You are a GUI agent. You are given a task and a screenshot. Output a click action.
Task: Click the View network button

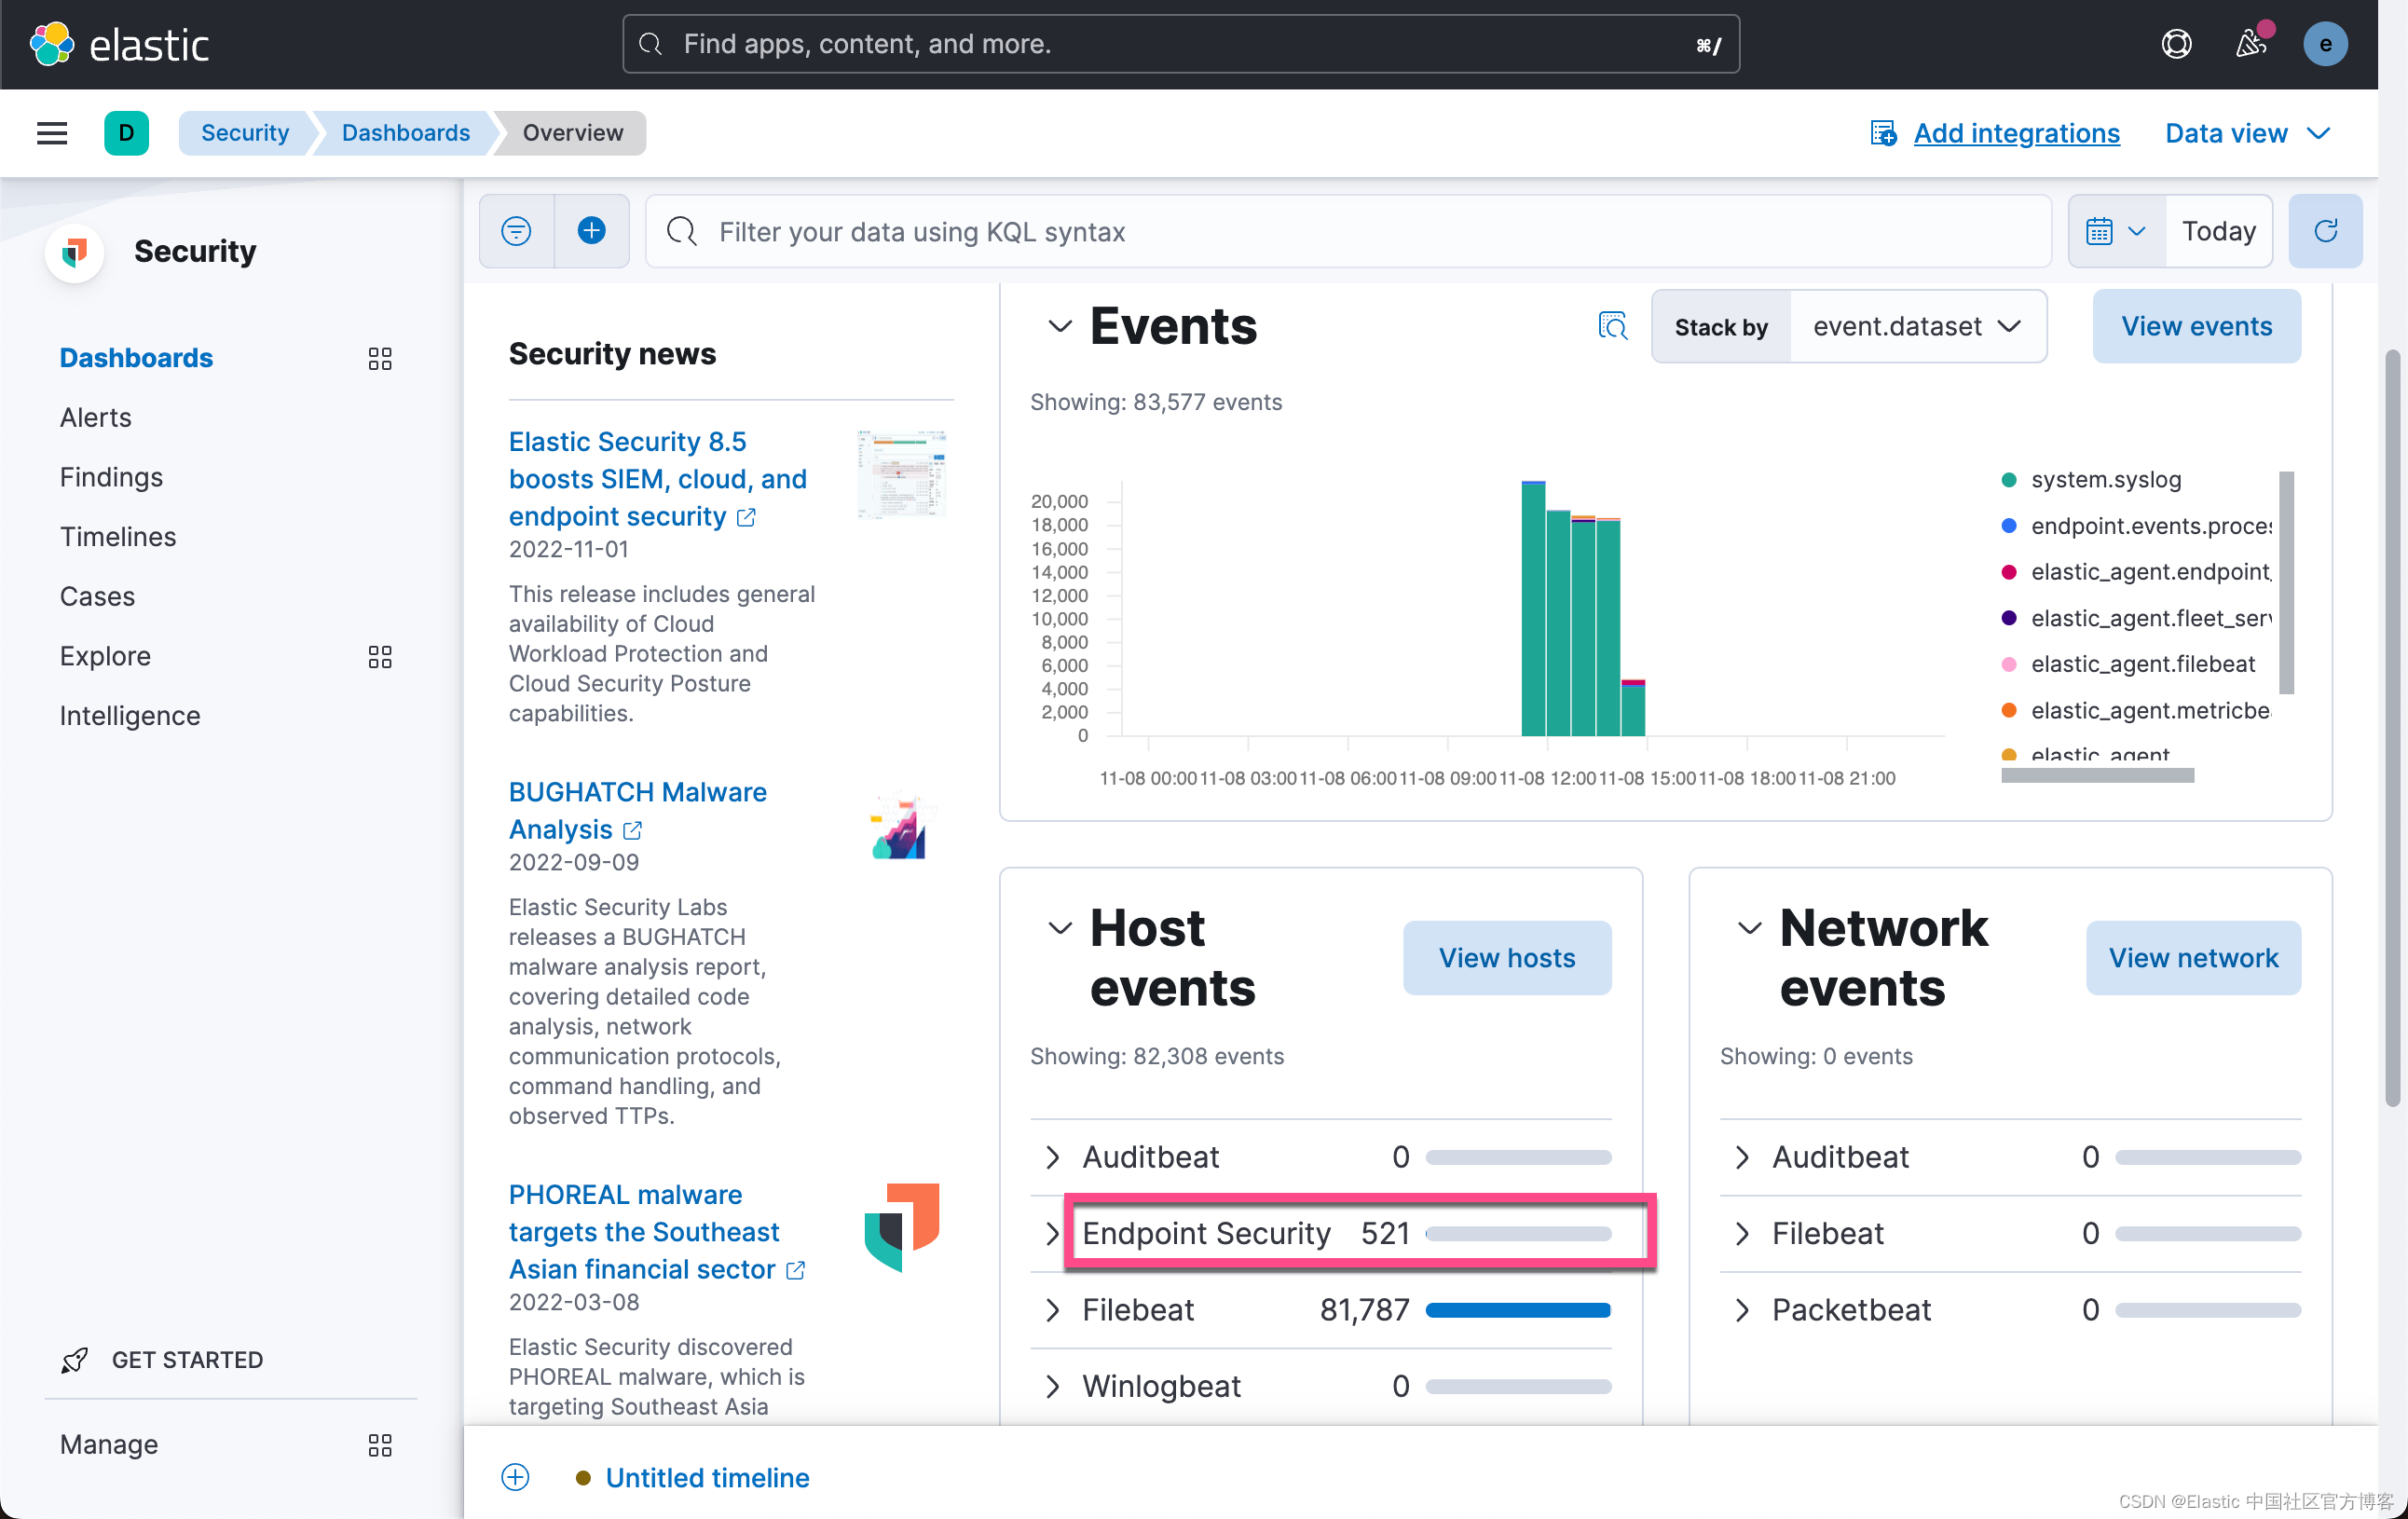[x=2193, y=958]
